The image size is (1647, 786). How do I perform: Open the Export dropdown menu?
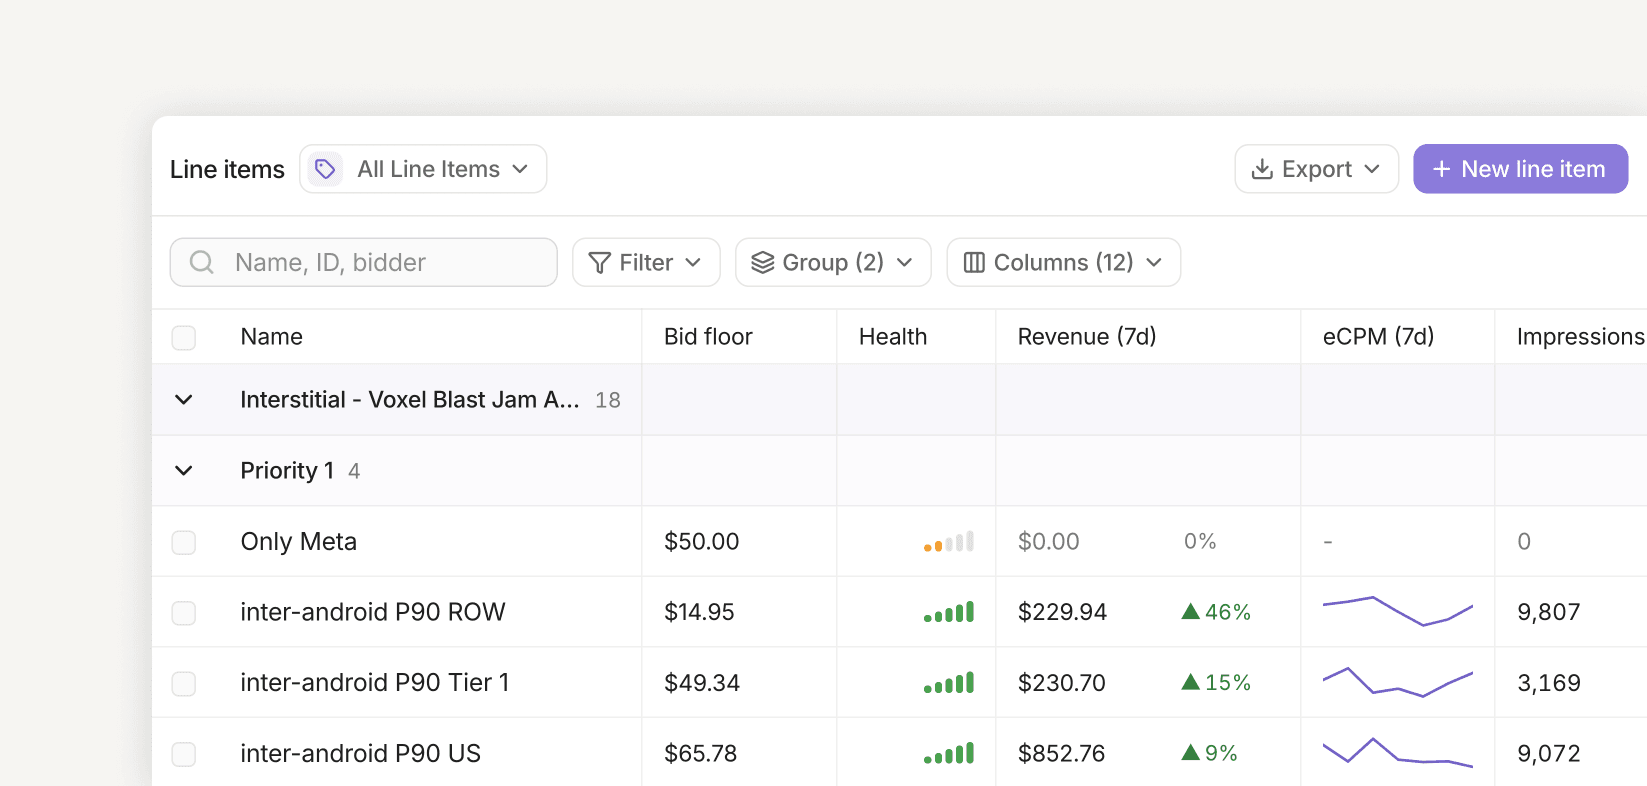click(x=1316, y=169)
